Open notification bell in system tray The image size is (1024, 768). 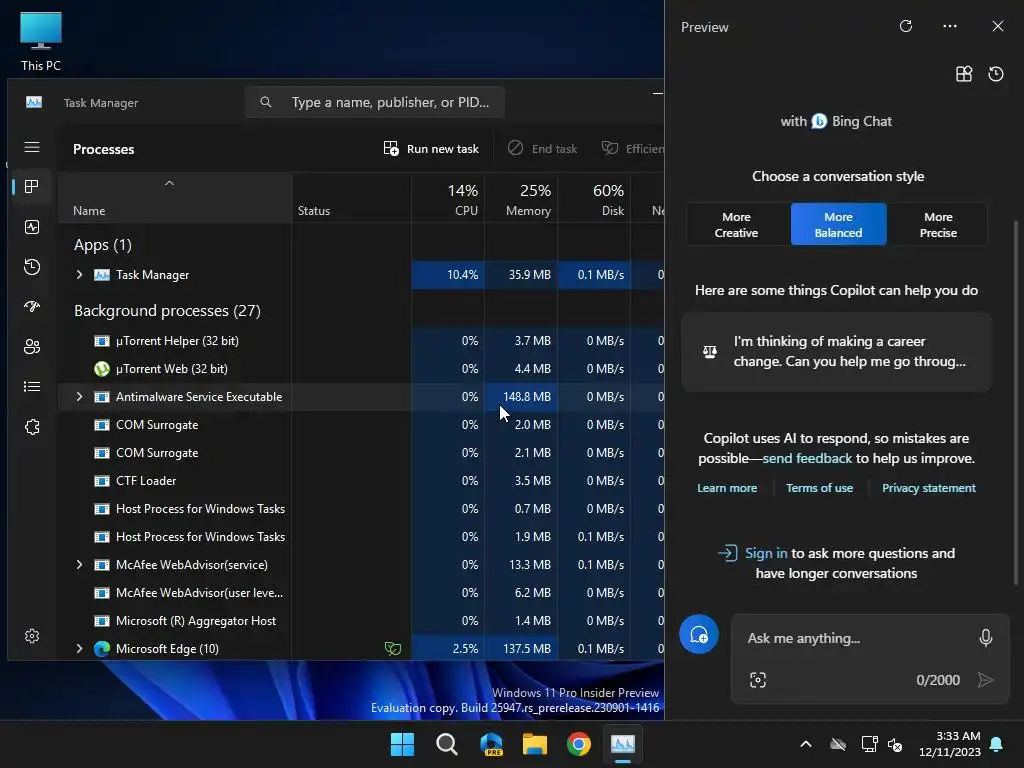pyautogui.click(x=997, y=744)
